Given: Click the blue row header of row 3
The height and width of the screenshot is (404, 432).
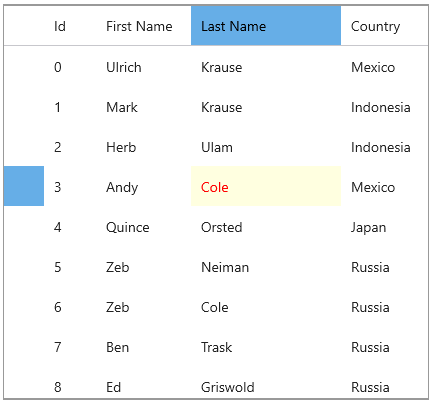Looking at the screenshot, I should [x=24, y=186].
